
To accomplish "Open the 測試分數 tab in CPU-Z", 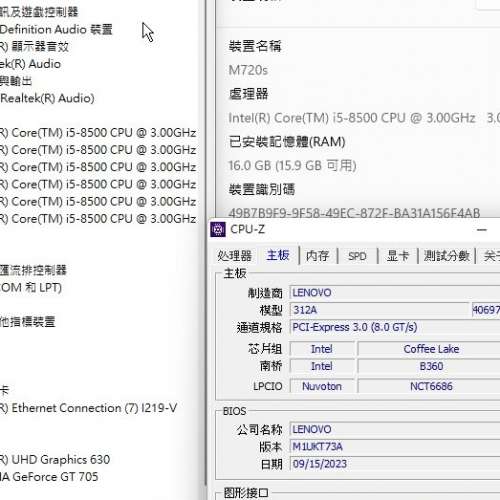I will point(447,256).
